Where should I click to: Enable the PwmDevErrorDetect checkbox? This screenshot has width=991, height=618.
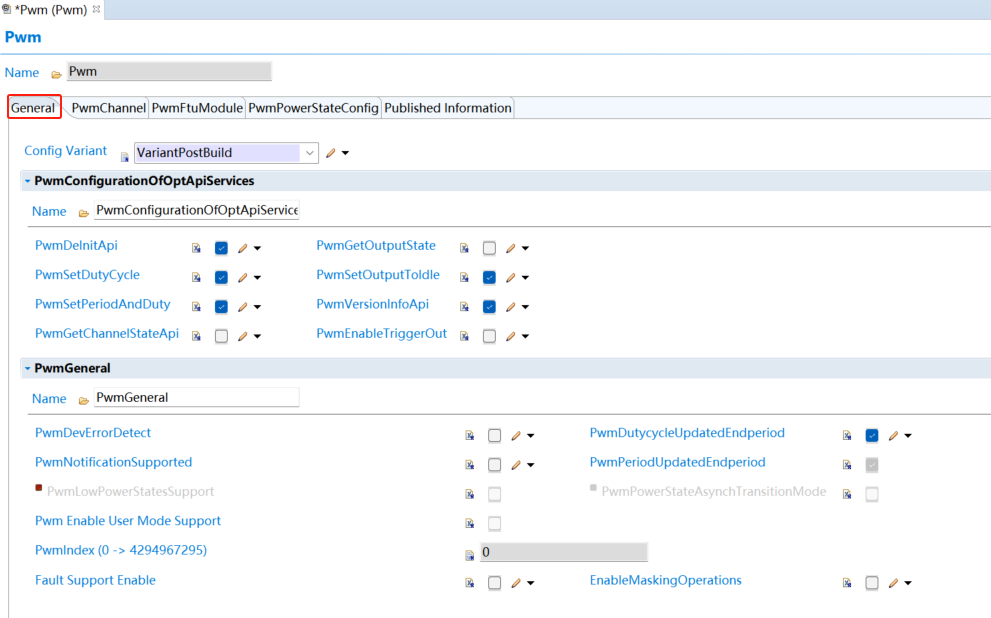point(494,435)
